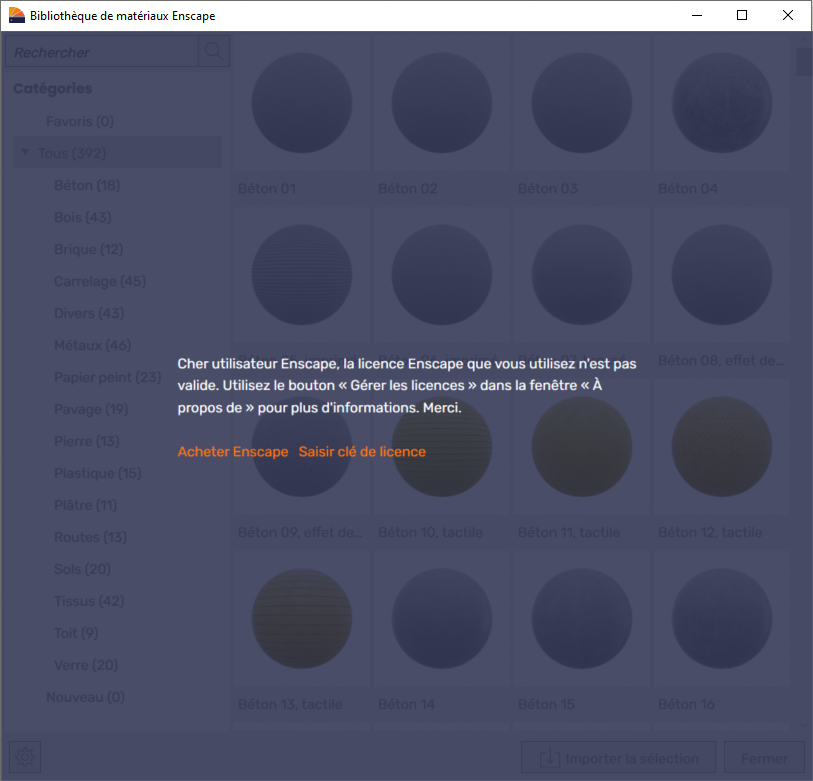Viewport: 813px width, 781px height.
Task: Select the Brique (12) category
Action: coord(89,249)
